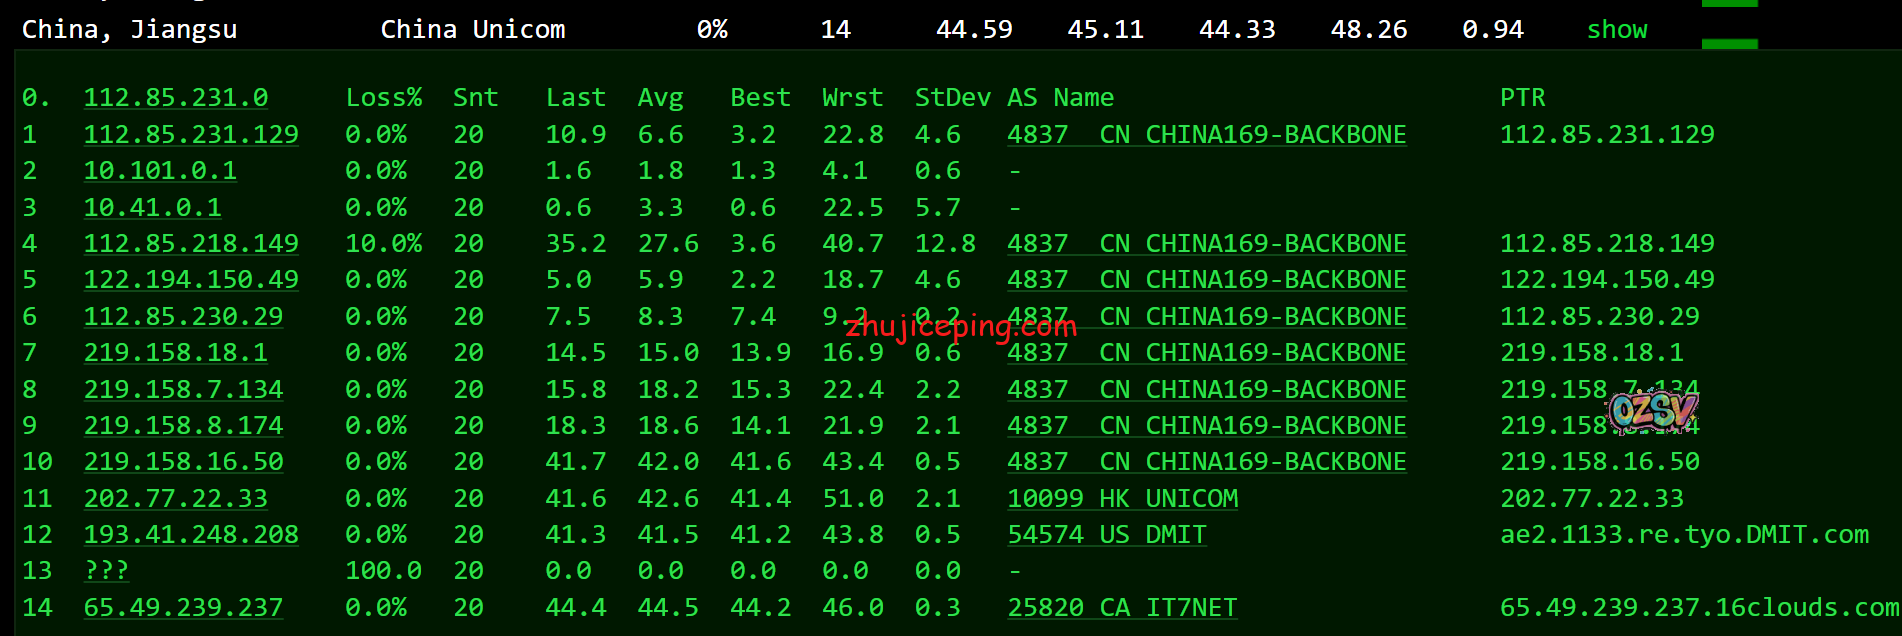Viewport: 1902px width, 636px height.
Task: Open underlined final hop IP 65.49.239.237
Action: (183, 608)
